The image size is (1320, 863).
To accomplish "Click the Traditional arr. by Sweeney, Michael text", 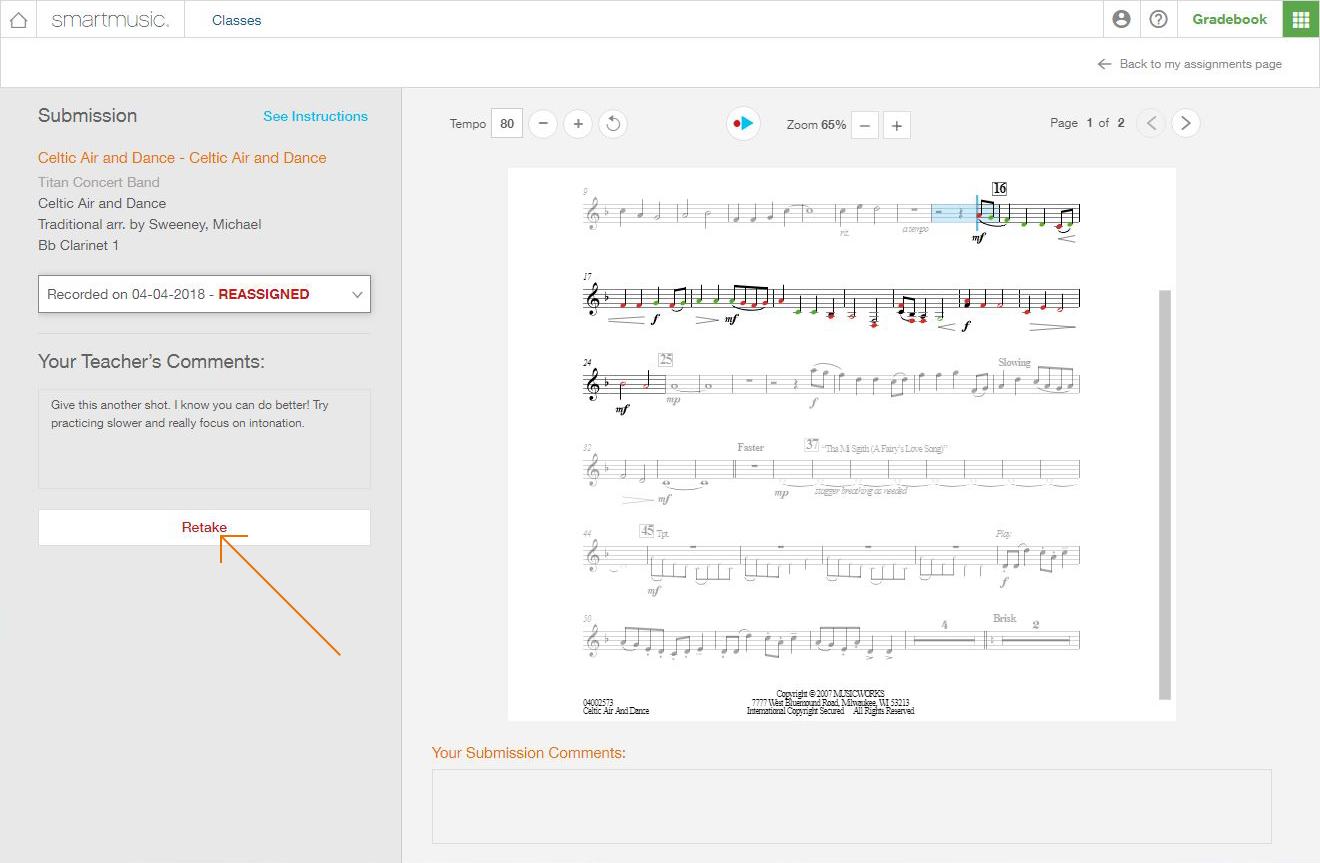I will (x=150, y=224).
